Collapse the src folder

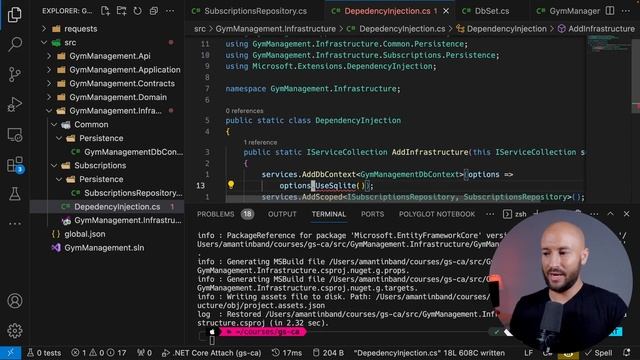pos(44,42)
